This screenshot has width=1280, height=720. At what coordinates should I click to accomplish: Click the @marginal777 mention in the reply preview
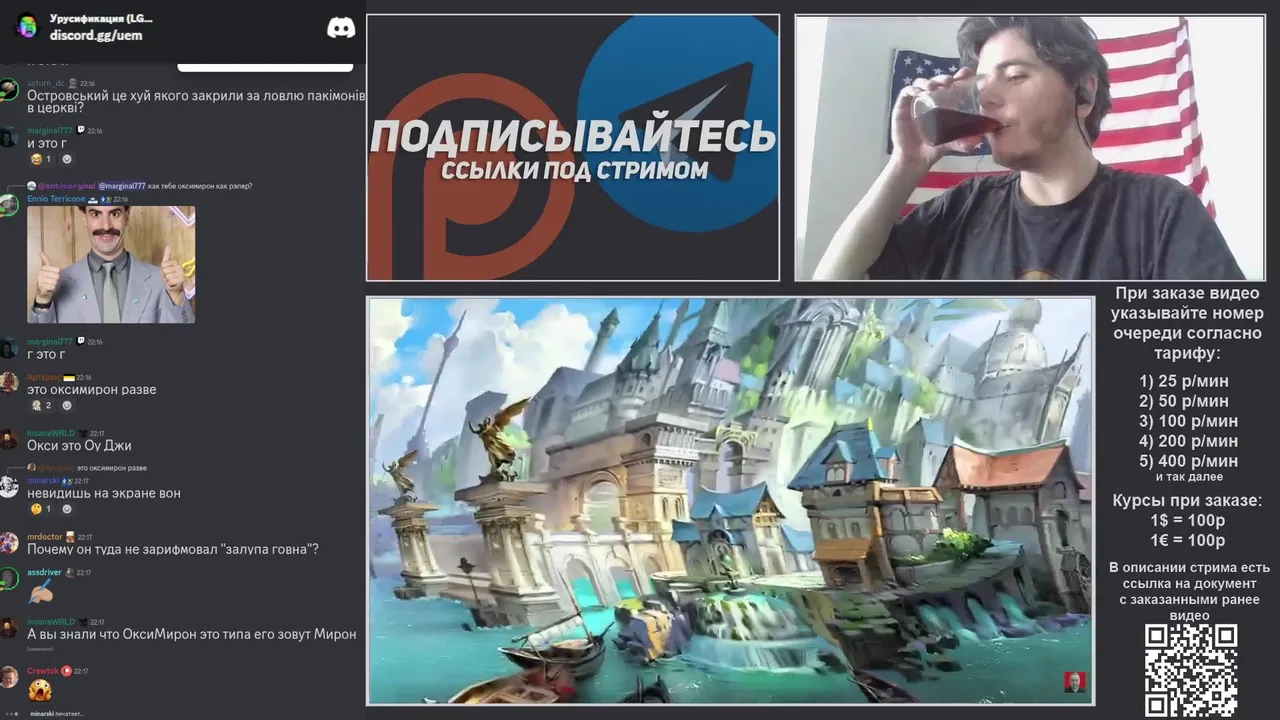coord(122,186)
